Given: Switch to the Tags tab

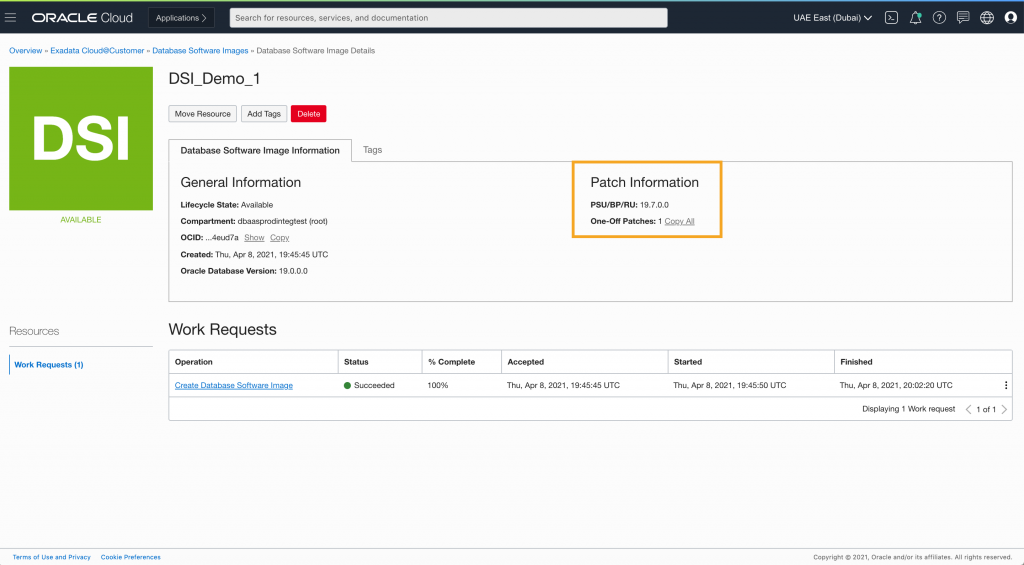Looking at the screenshot, I should pyautogui.click(x=372, y=150).
